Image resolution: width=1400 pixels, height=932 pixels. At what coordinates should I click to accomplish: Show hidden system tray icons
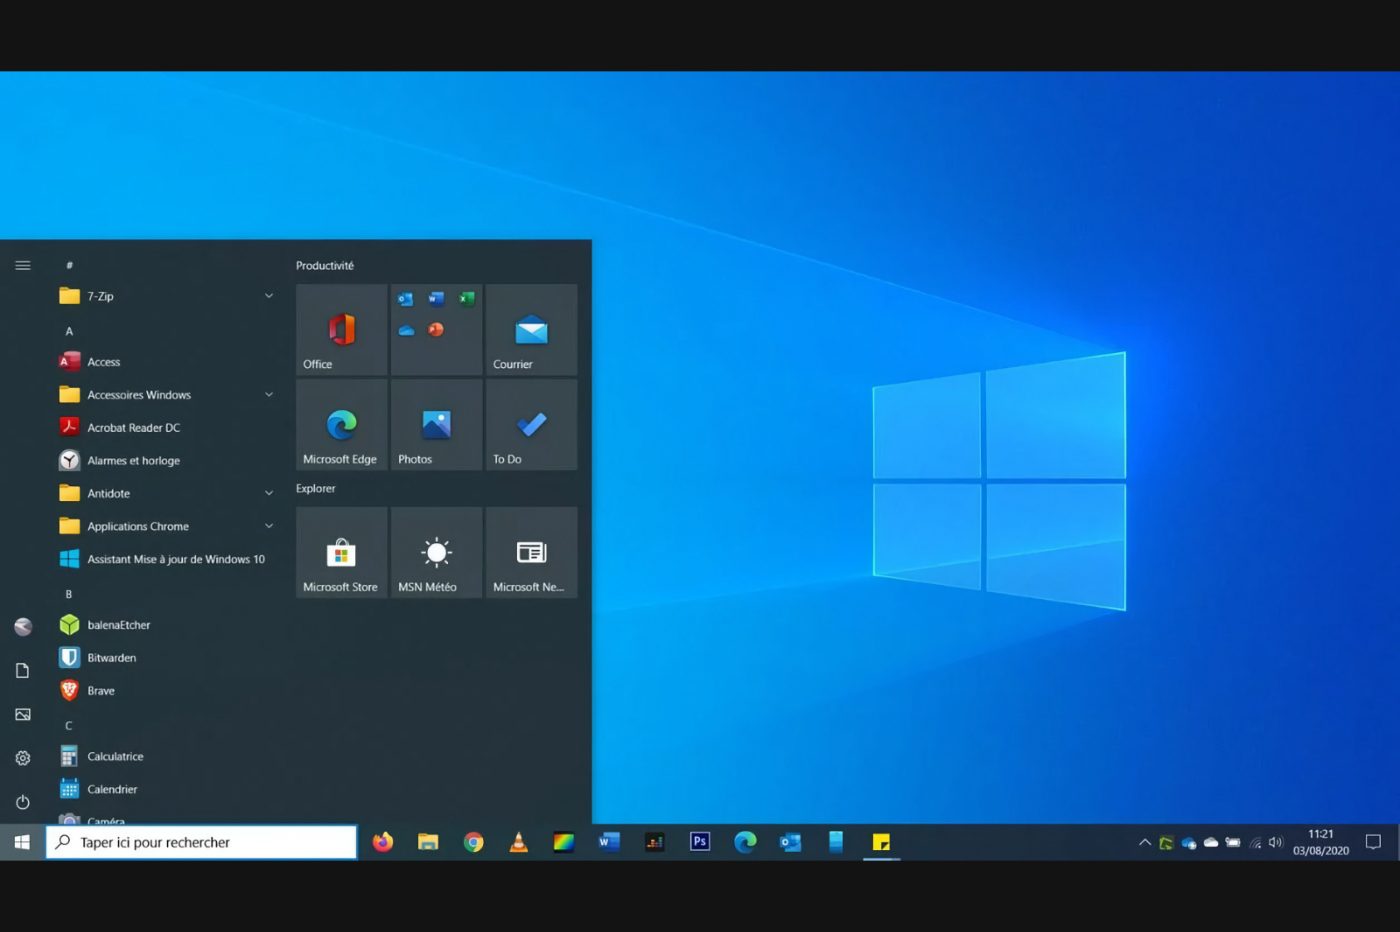[1144, 842]
